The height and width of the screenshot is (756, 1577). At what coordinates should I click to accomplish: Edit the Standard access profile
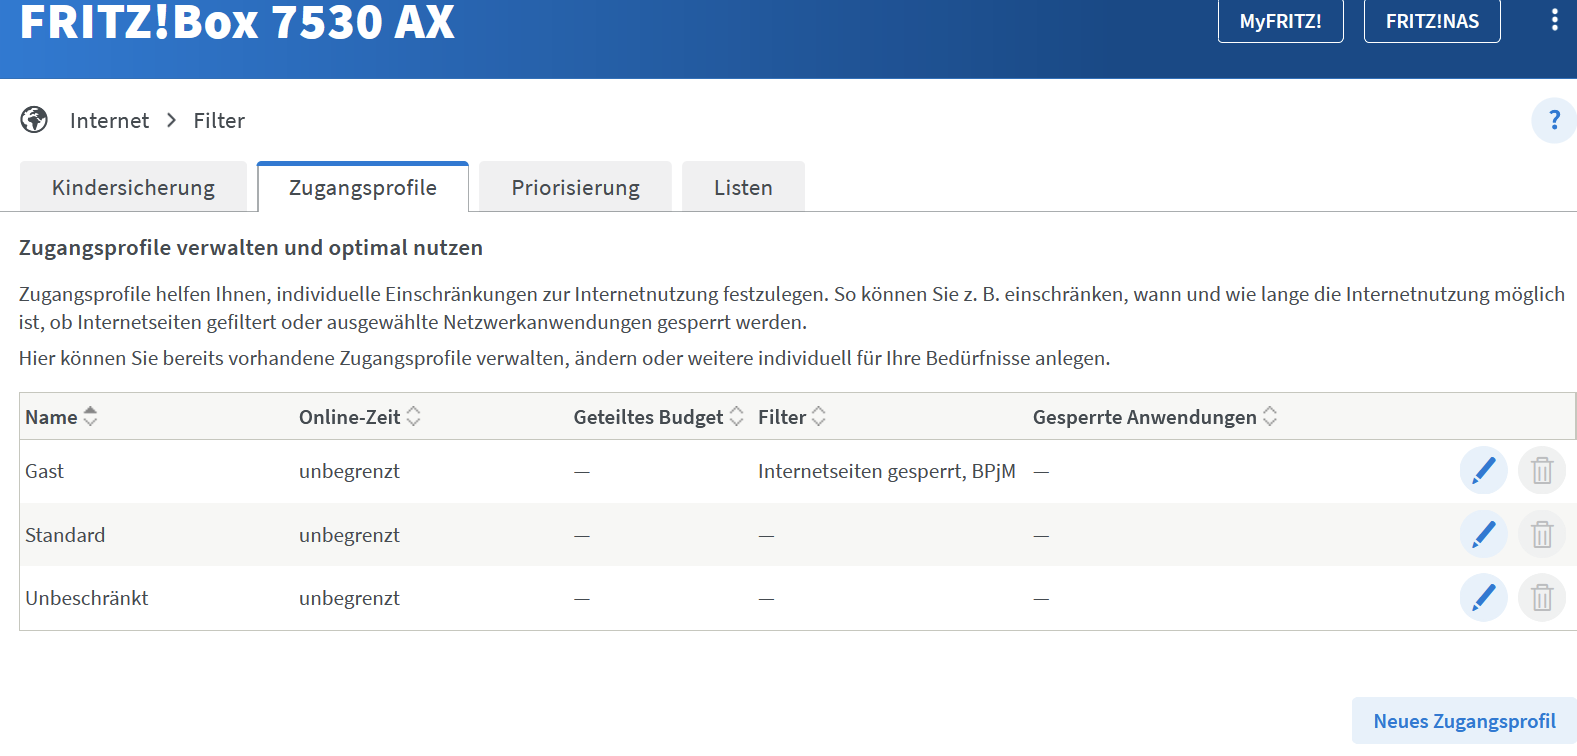[1483, 534]
